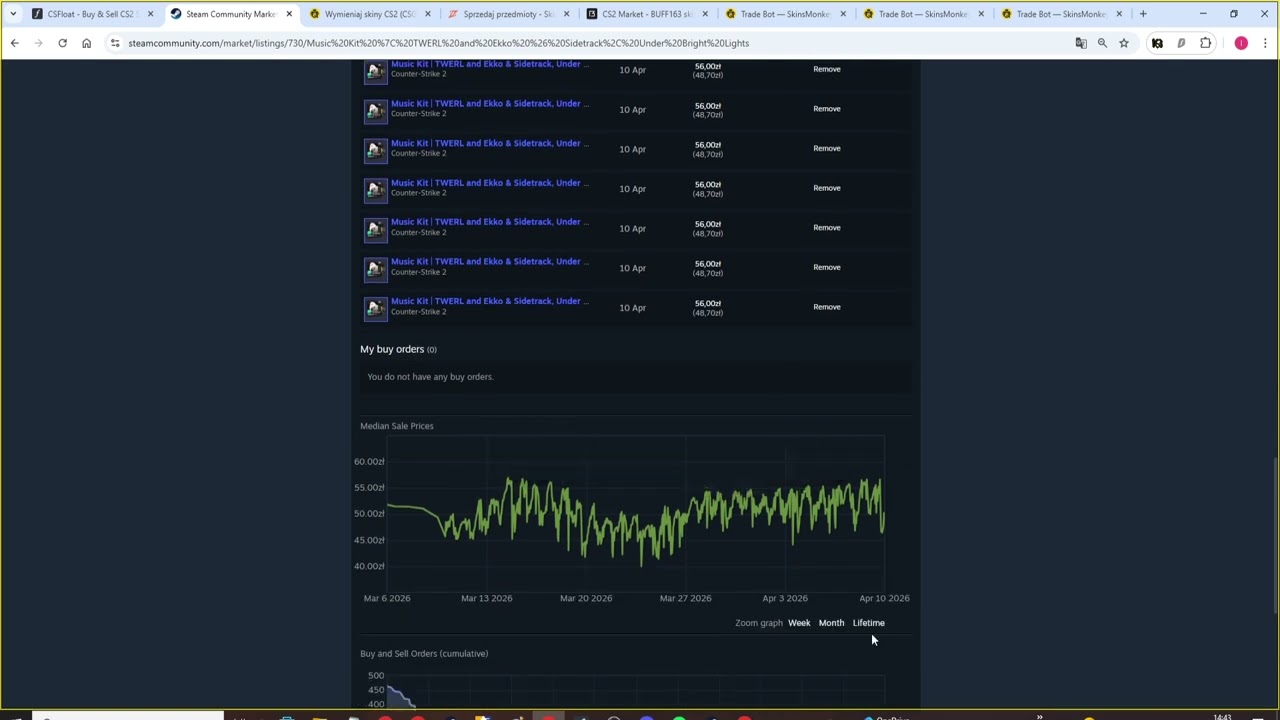Switch to the Sprzedaj przedmioty tab

point(506,14)
